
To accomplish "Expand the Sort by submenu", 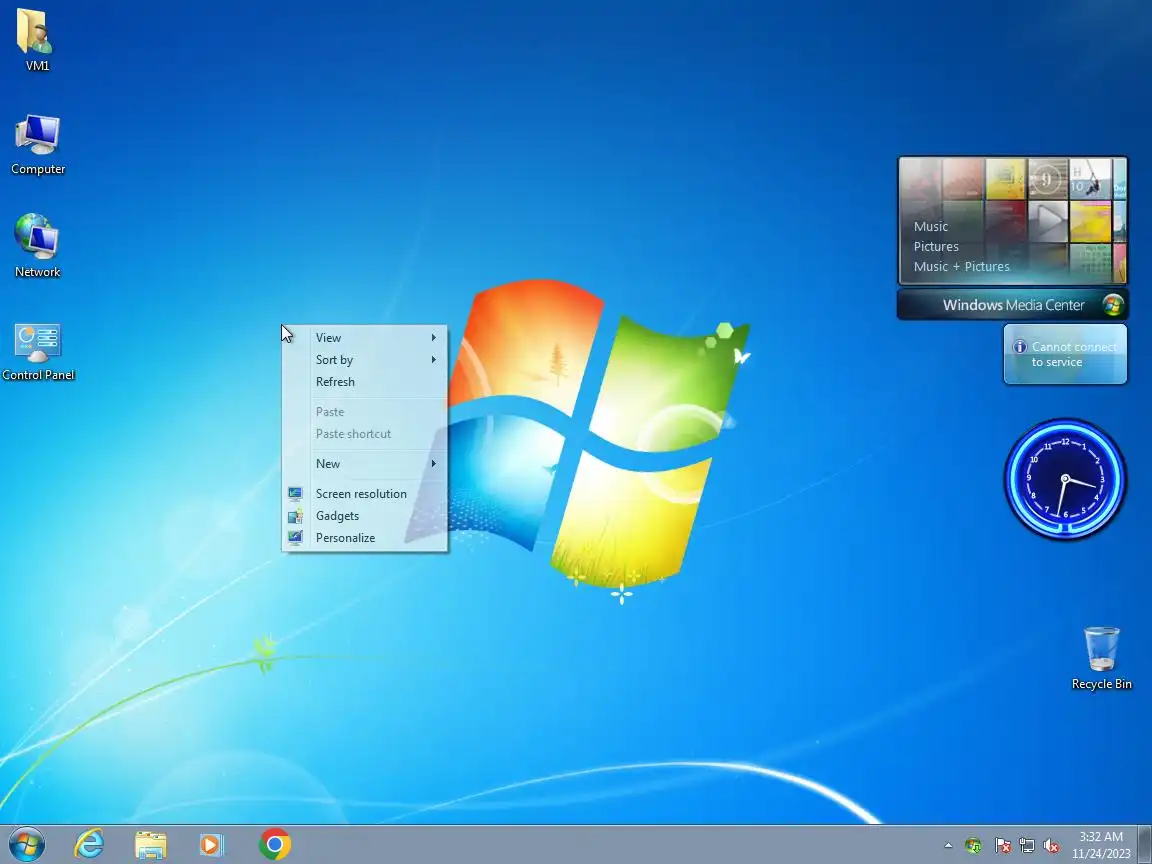I will pyautogui.click(x=365, y=359).
